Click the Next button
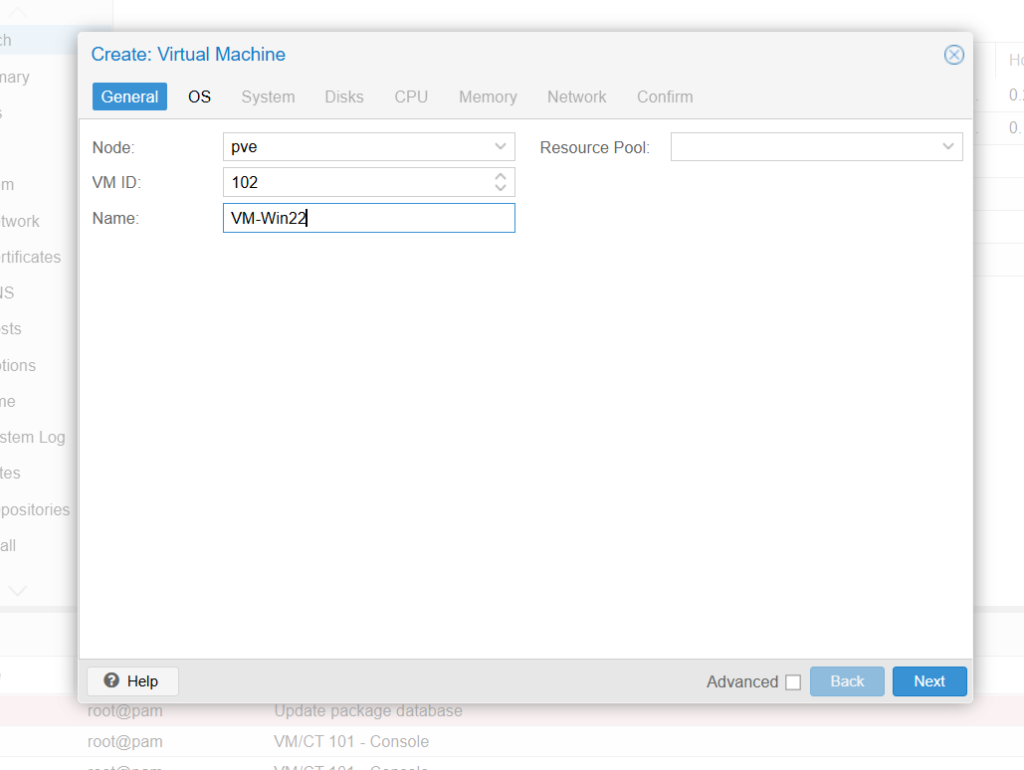 pos(929,681)
